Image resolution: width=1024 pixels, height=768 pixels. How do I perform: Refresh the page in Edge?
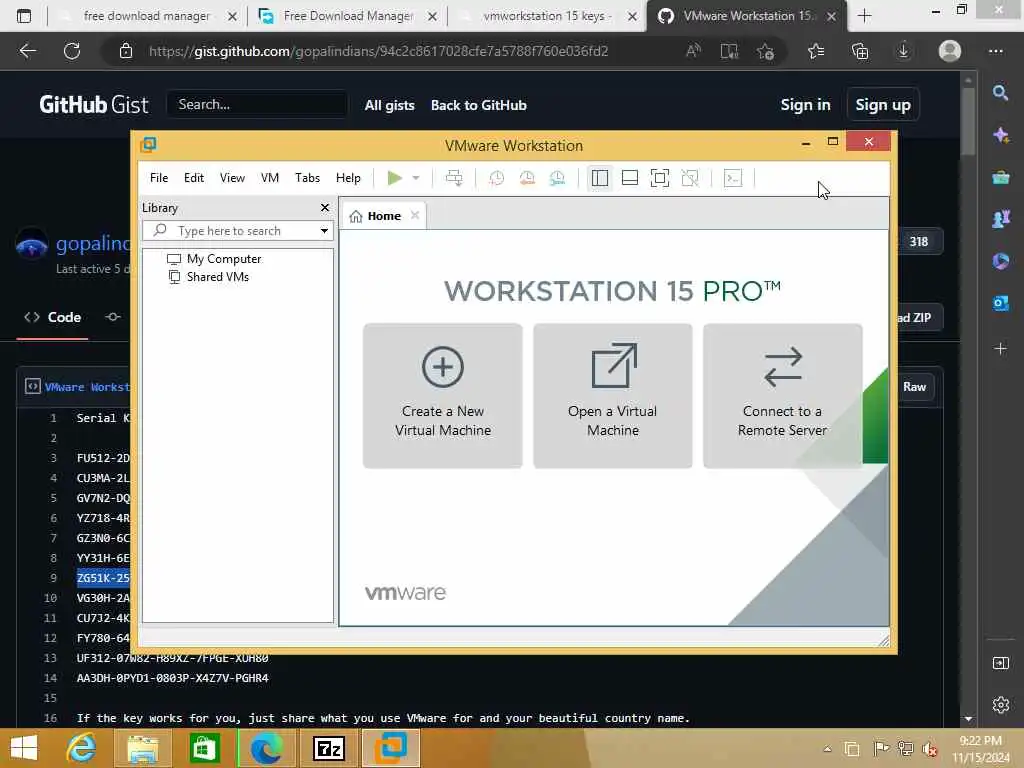[72, 51]
